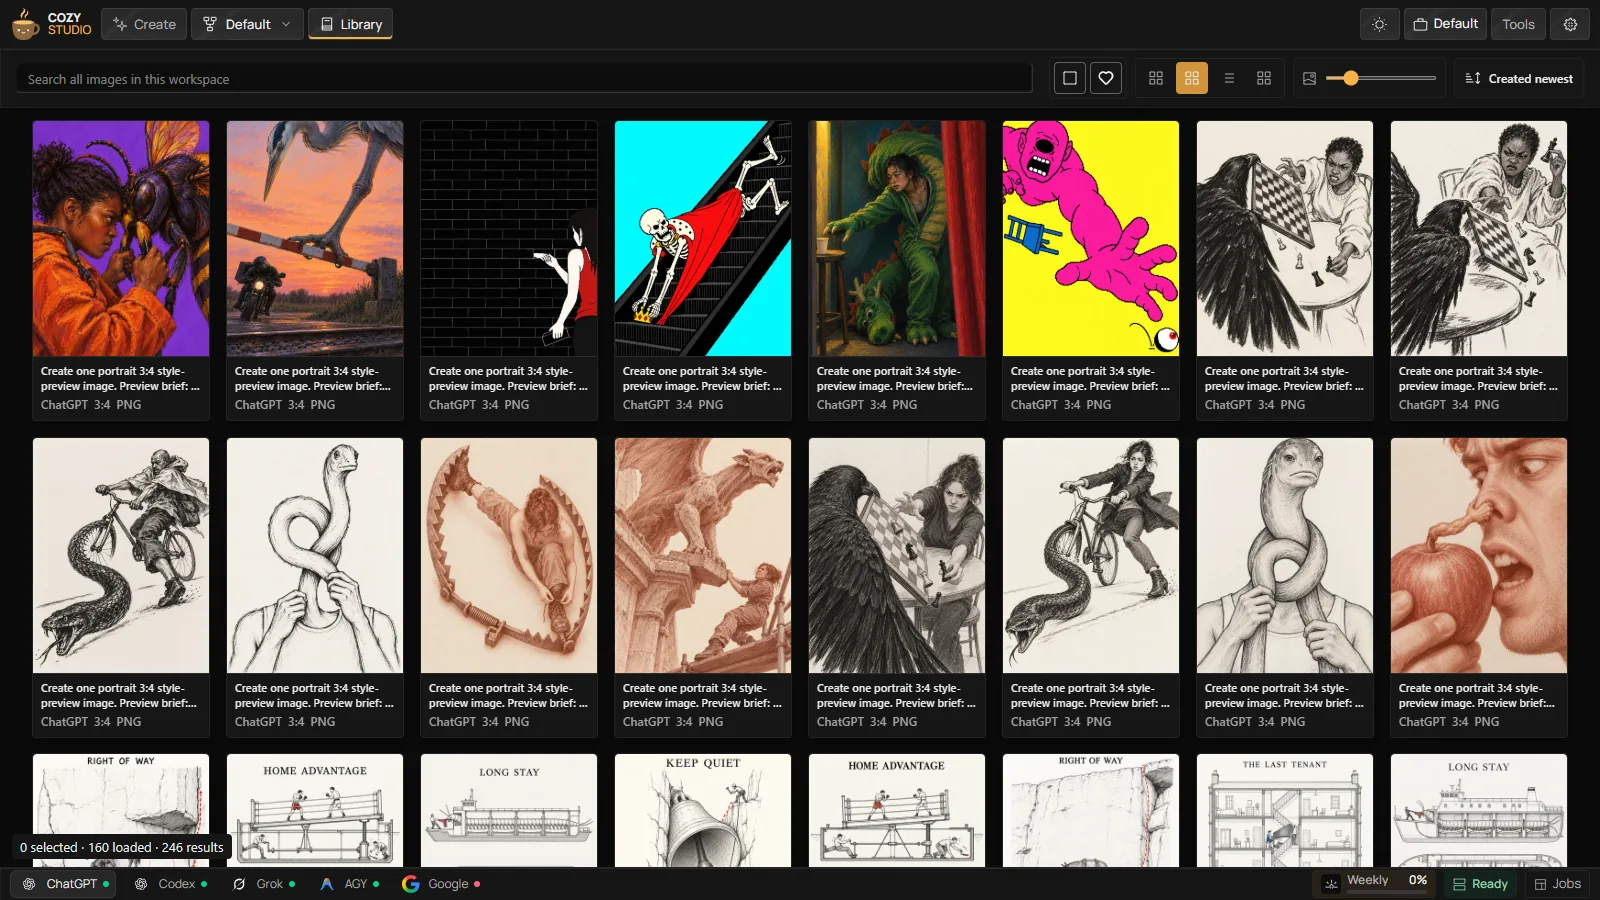Open the skeleton on escalator thumbnail
1600x900 pixels.
pyautogui.click(x=703, y=238)
